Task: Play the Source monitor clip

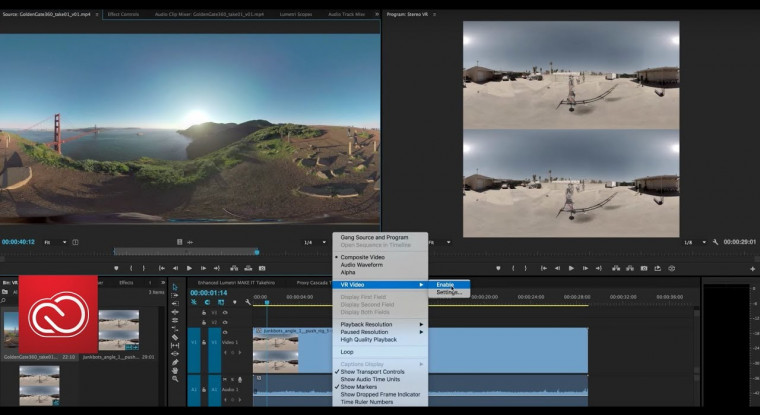Action: pyautogui.click(x=189, y=268)
